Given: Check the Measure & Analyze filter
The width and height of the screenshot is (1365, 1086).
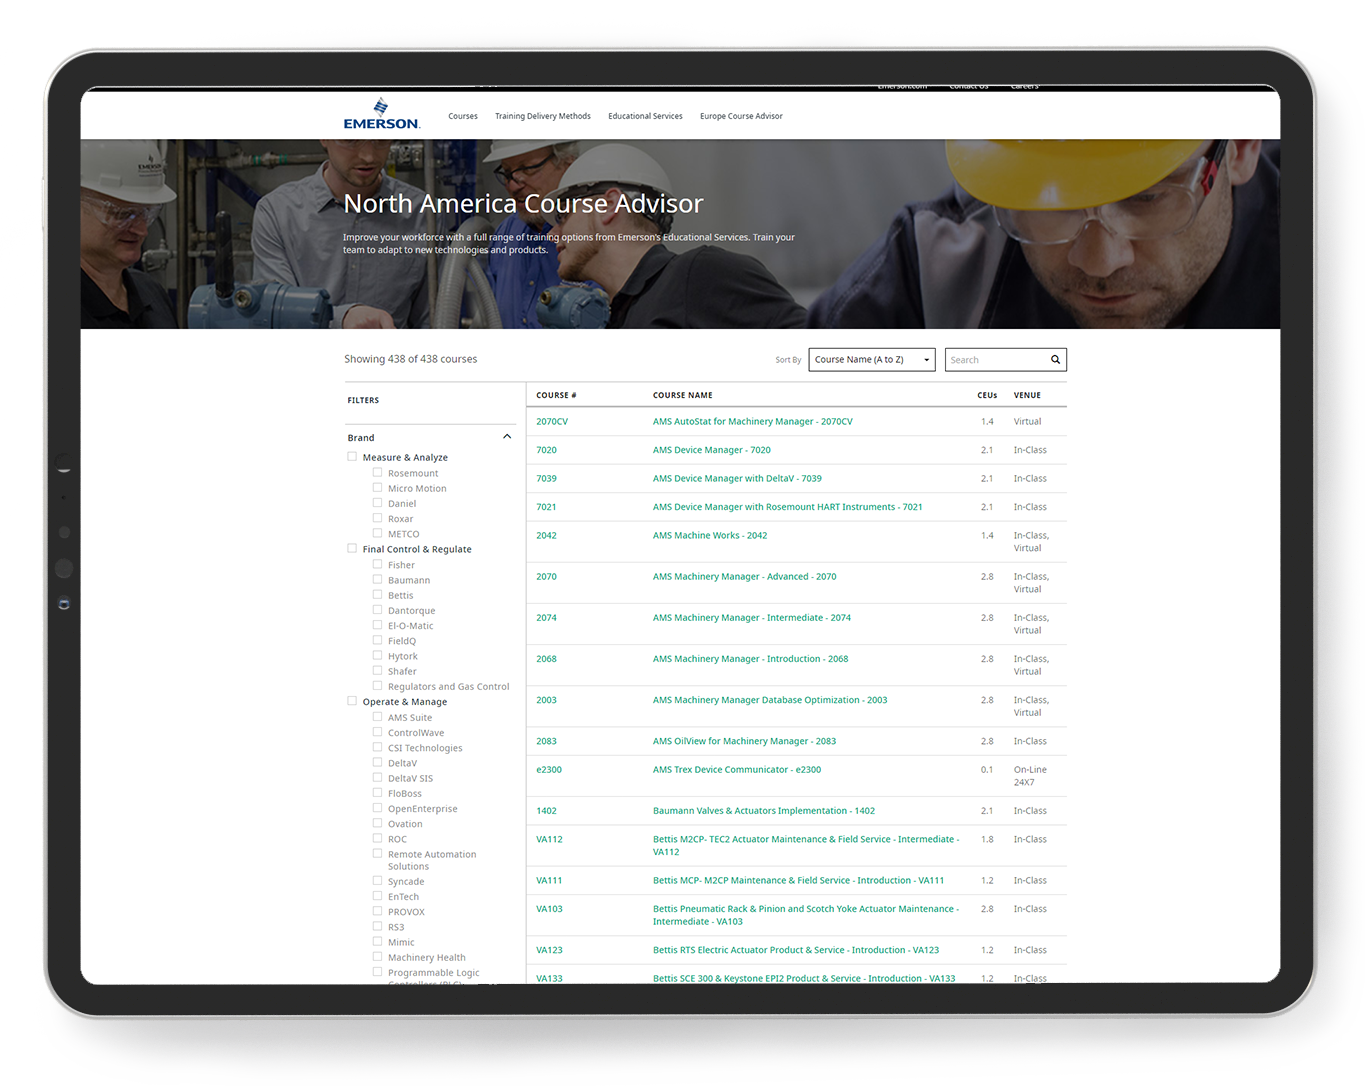Looking at the screenshot, I should click(352, 457).
